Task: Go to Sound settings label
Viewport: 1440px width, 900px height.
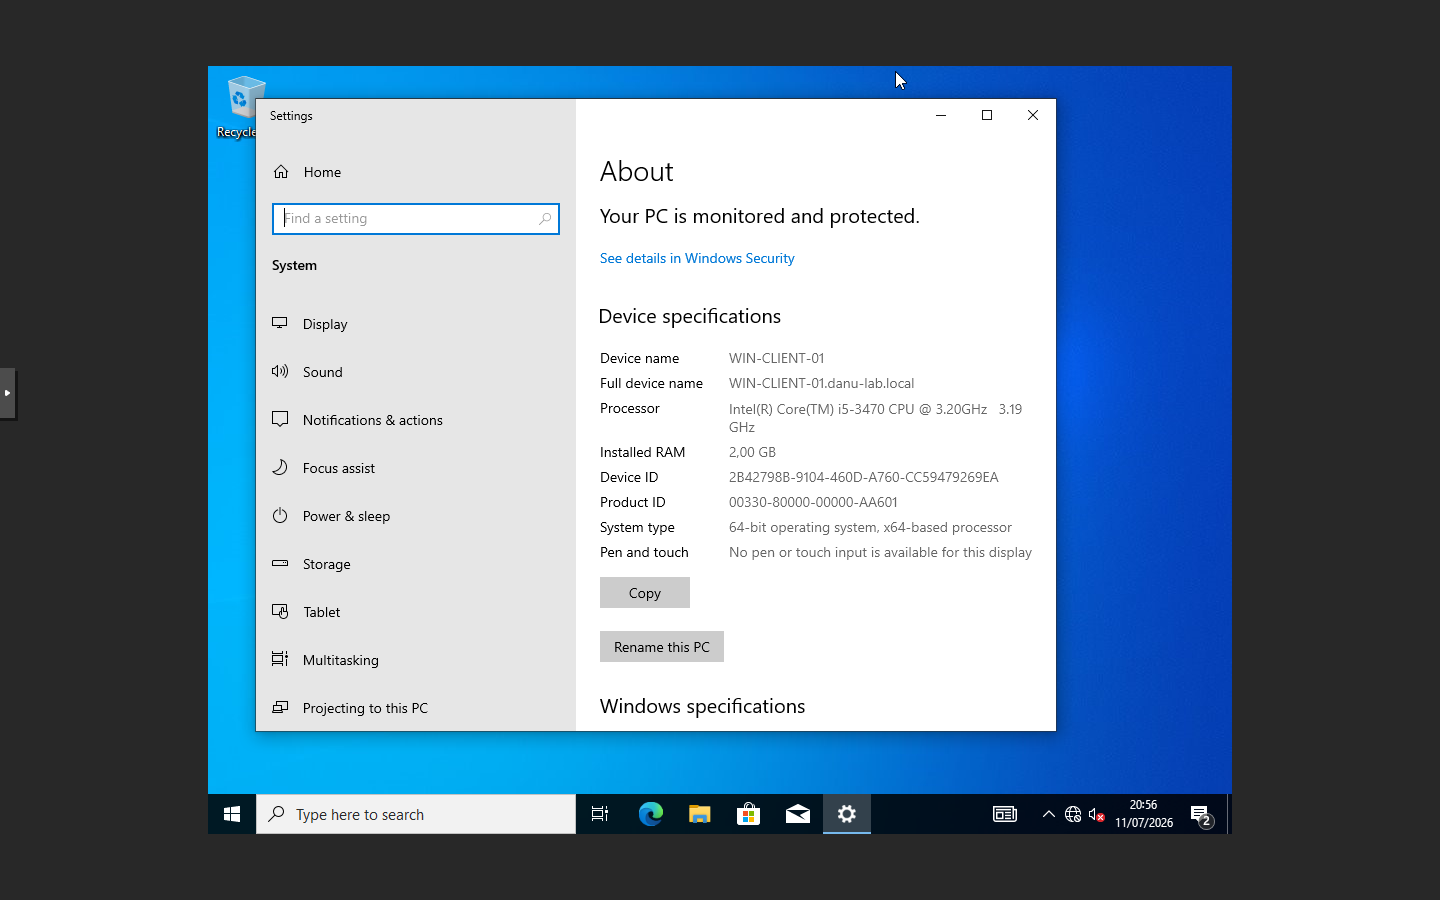Action: pyautogui.click(x=322, y=372)
